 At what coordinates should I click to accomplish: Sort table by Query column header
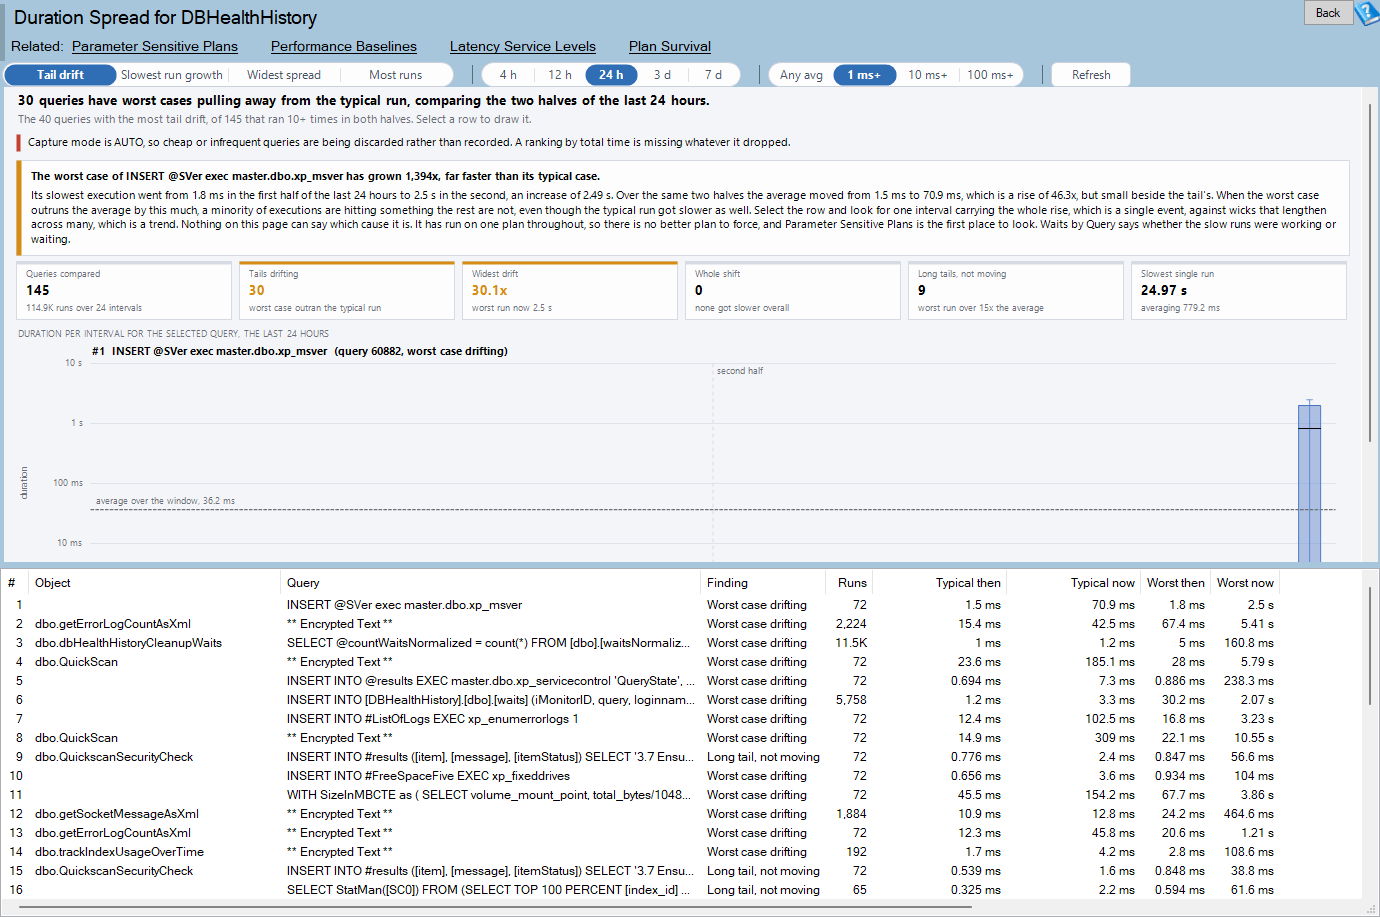click(491, 583)
